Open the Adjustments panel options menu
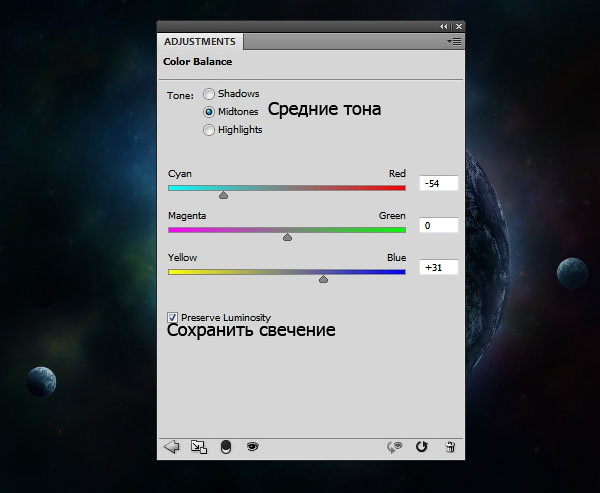The image size is (600, 493). point(454,42)
